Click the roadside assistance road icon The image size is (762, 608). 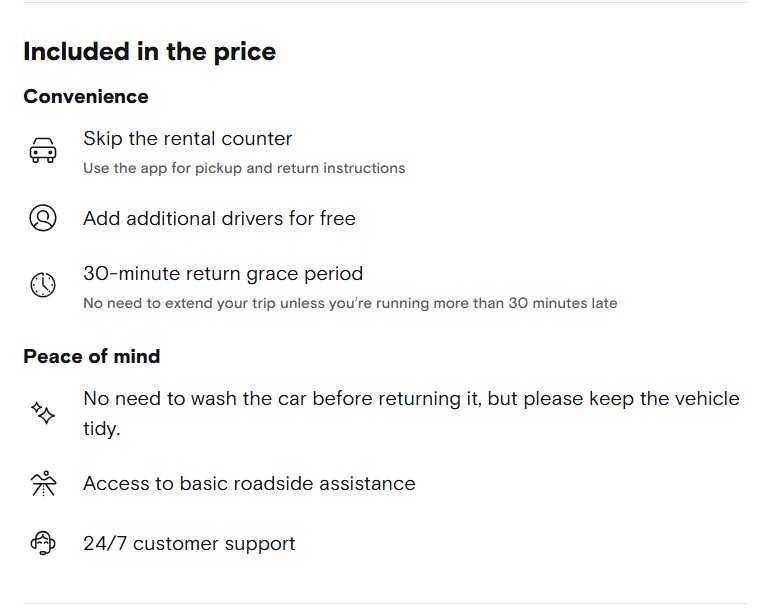pyautogui.click(x=43, y=484)
